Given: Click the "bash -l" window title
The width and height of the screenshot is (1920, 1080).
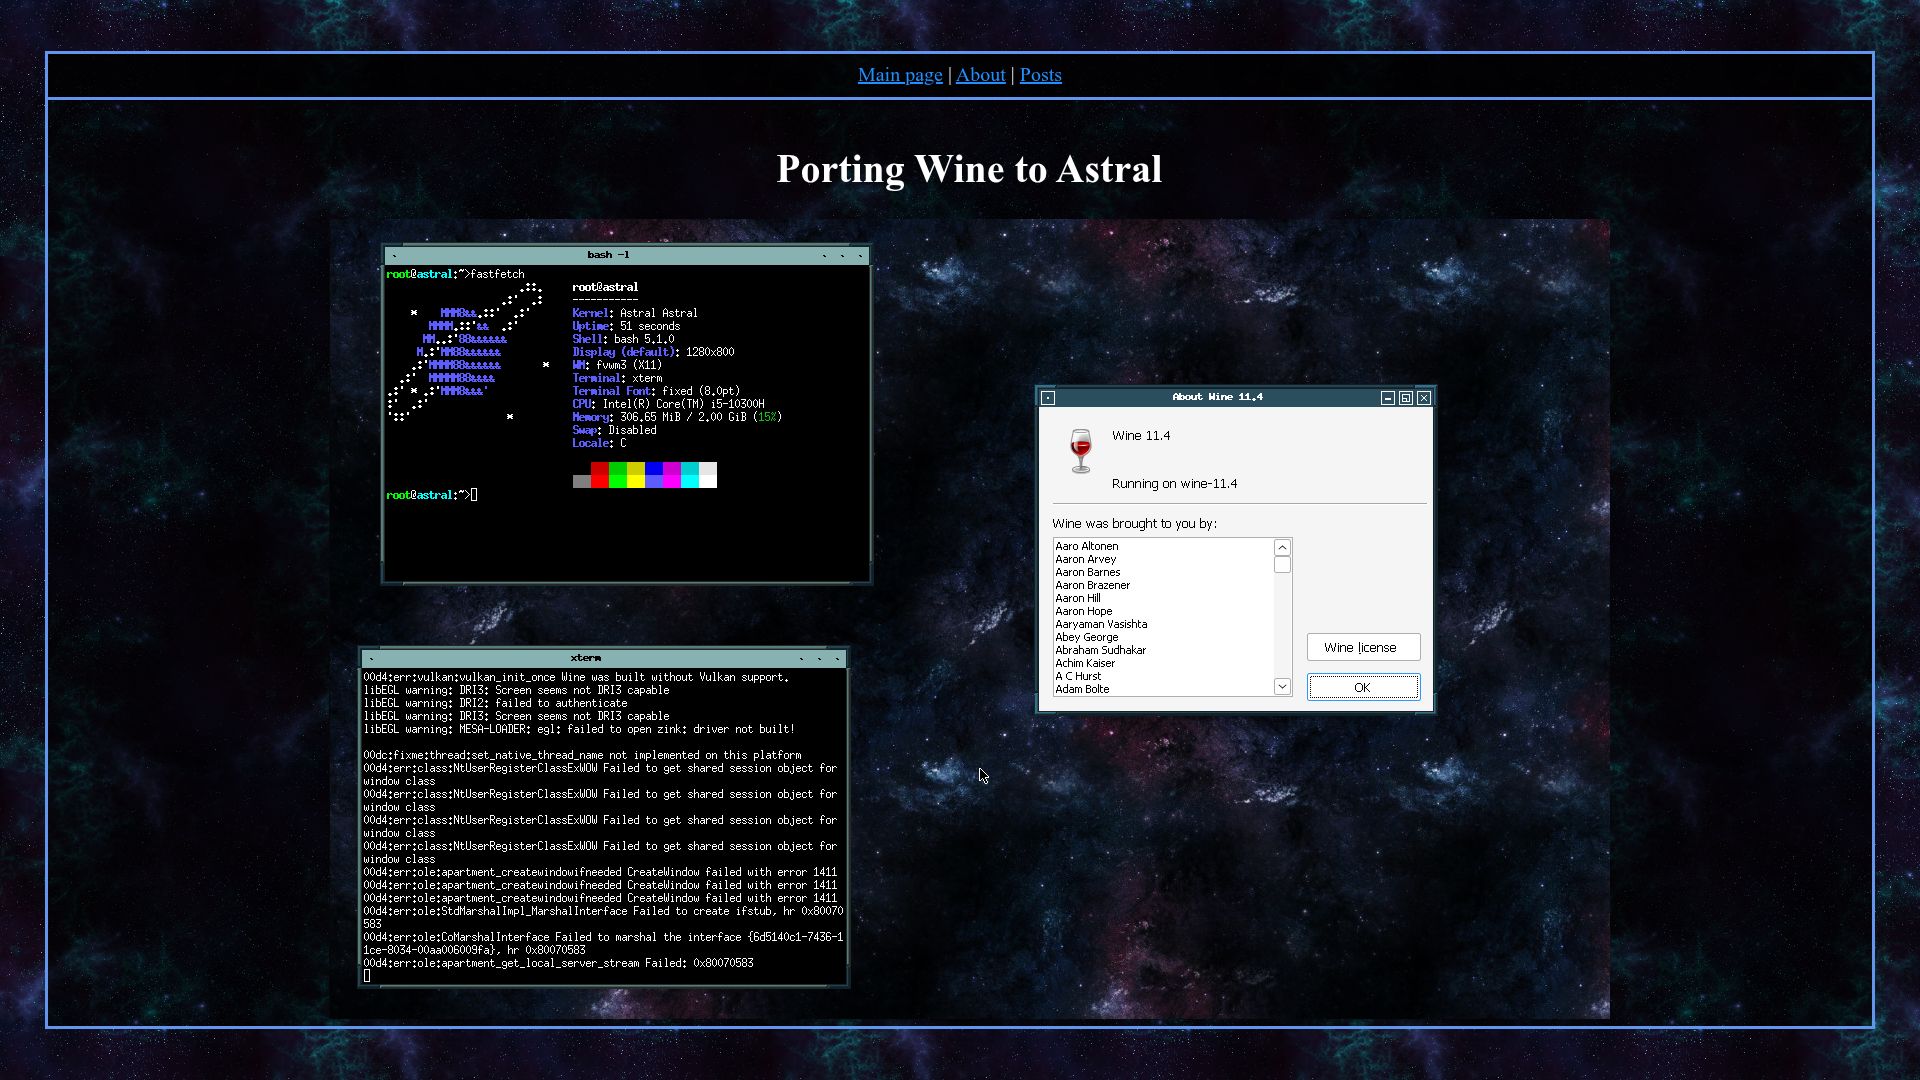Looking at the screenshot, I should tap(608, 255).
